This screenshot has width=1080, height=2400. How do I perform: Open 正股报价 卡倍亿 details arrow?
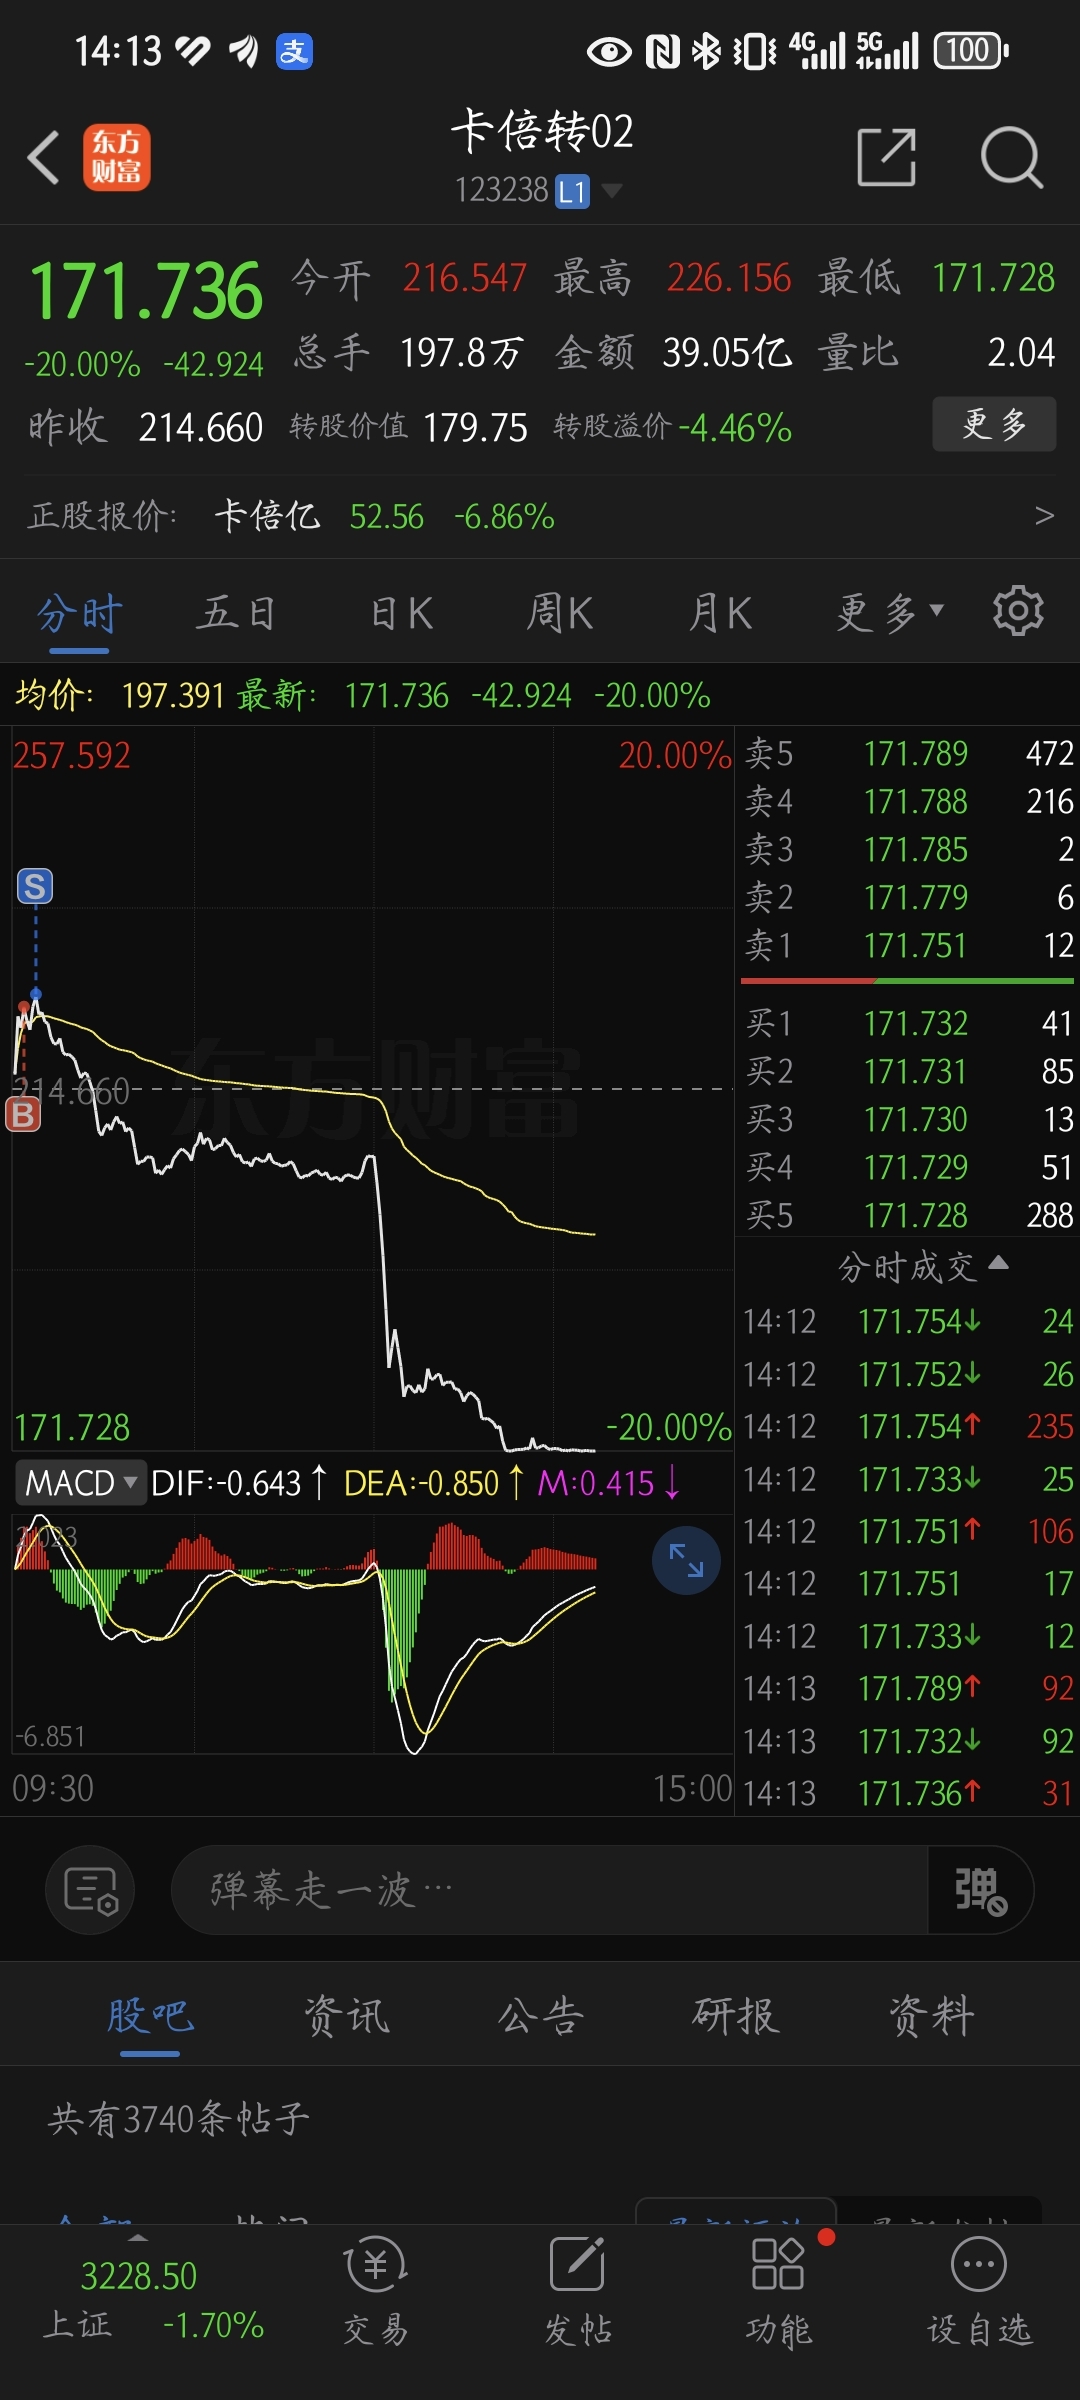click(x=1044, y=516)
